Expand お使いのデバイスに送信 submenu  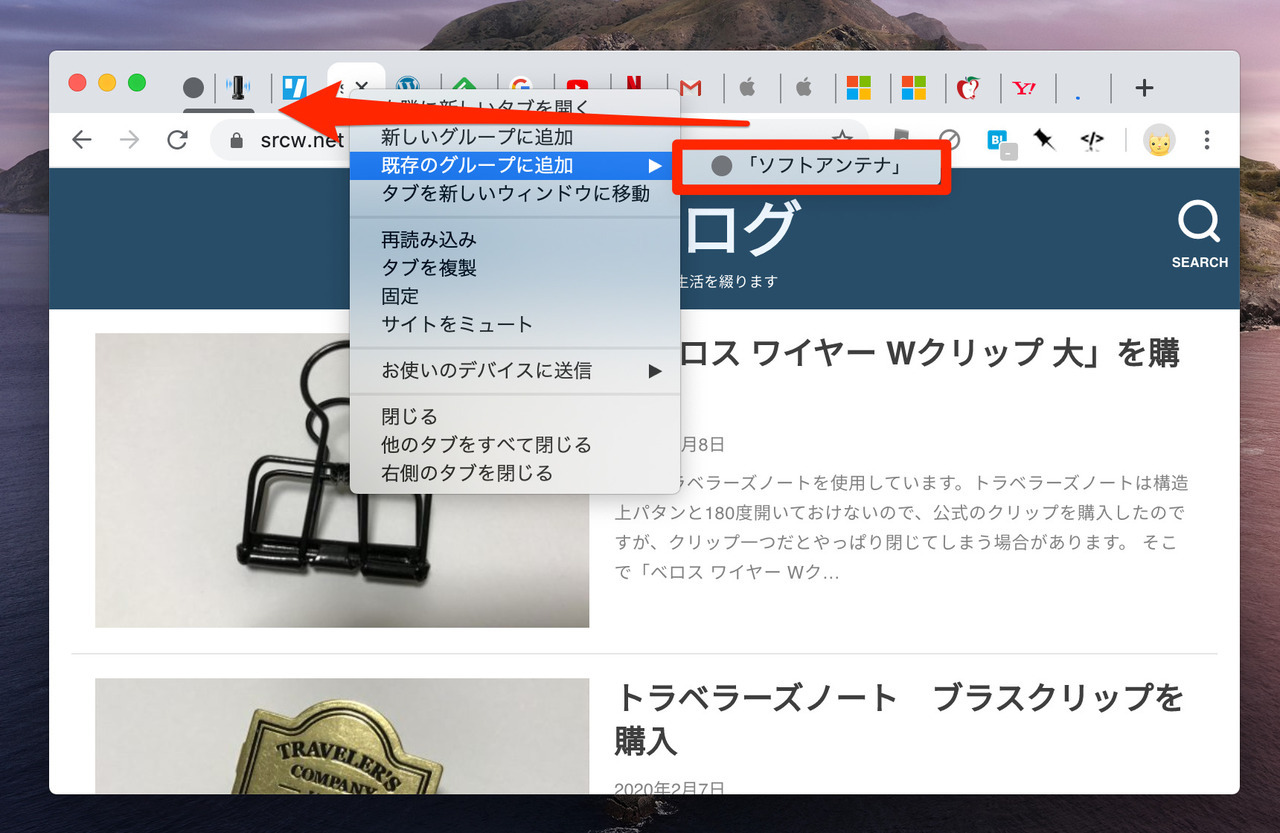tap(515, 371)
